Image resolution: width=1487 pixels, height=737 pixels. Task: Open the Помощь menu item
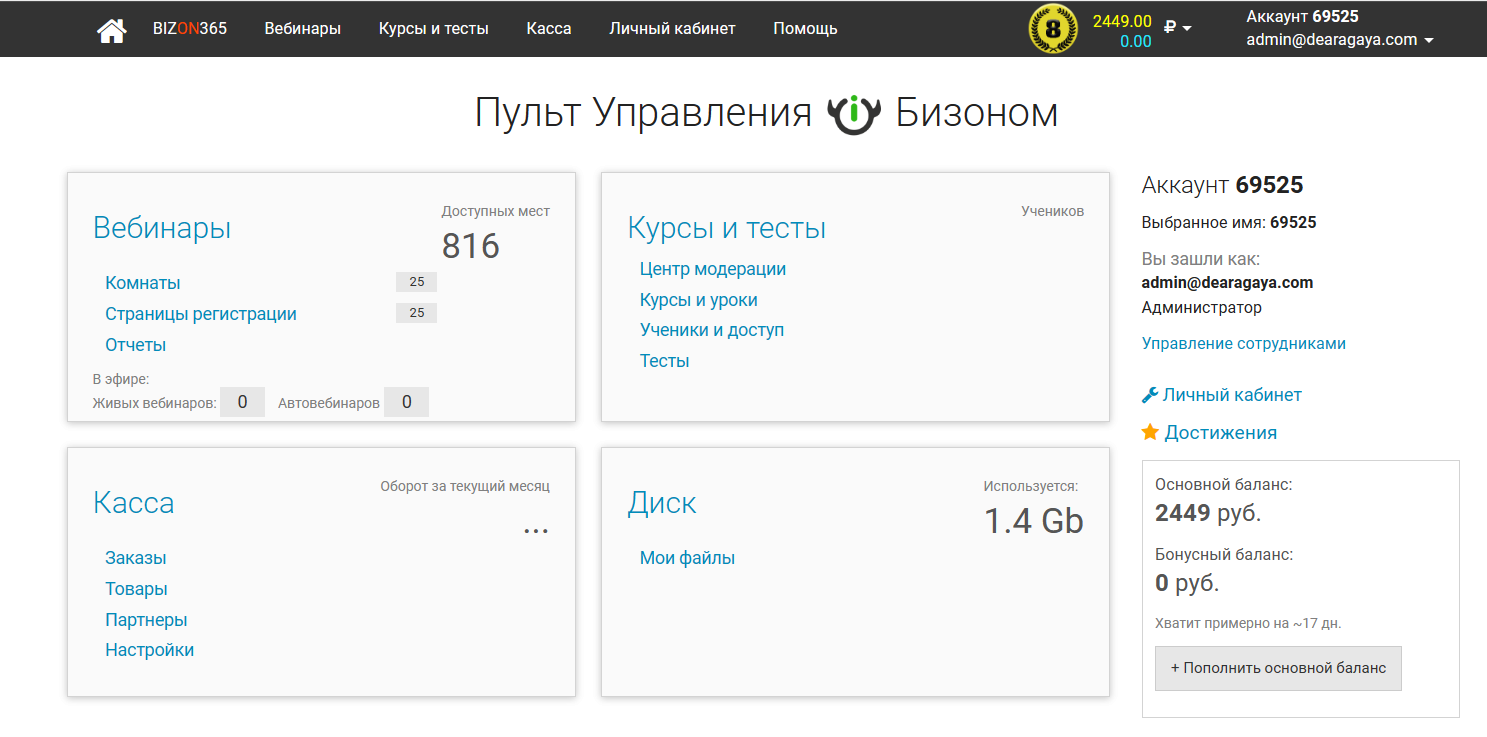click(x=805, y=29)
